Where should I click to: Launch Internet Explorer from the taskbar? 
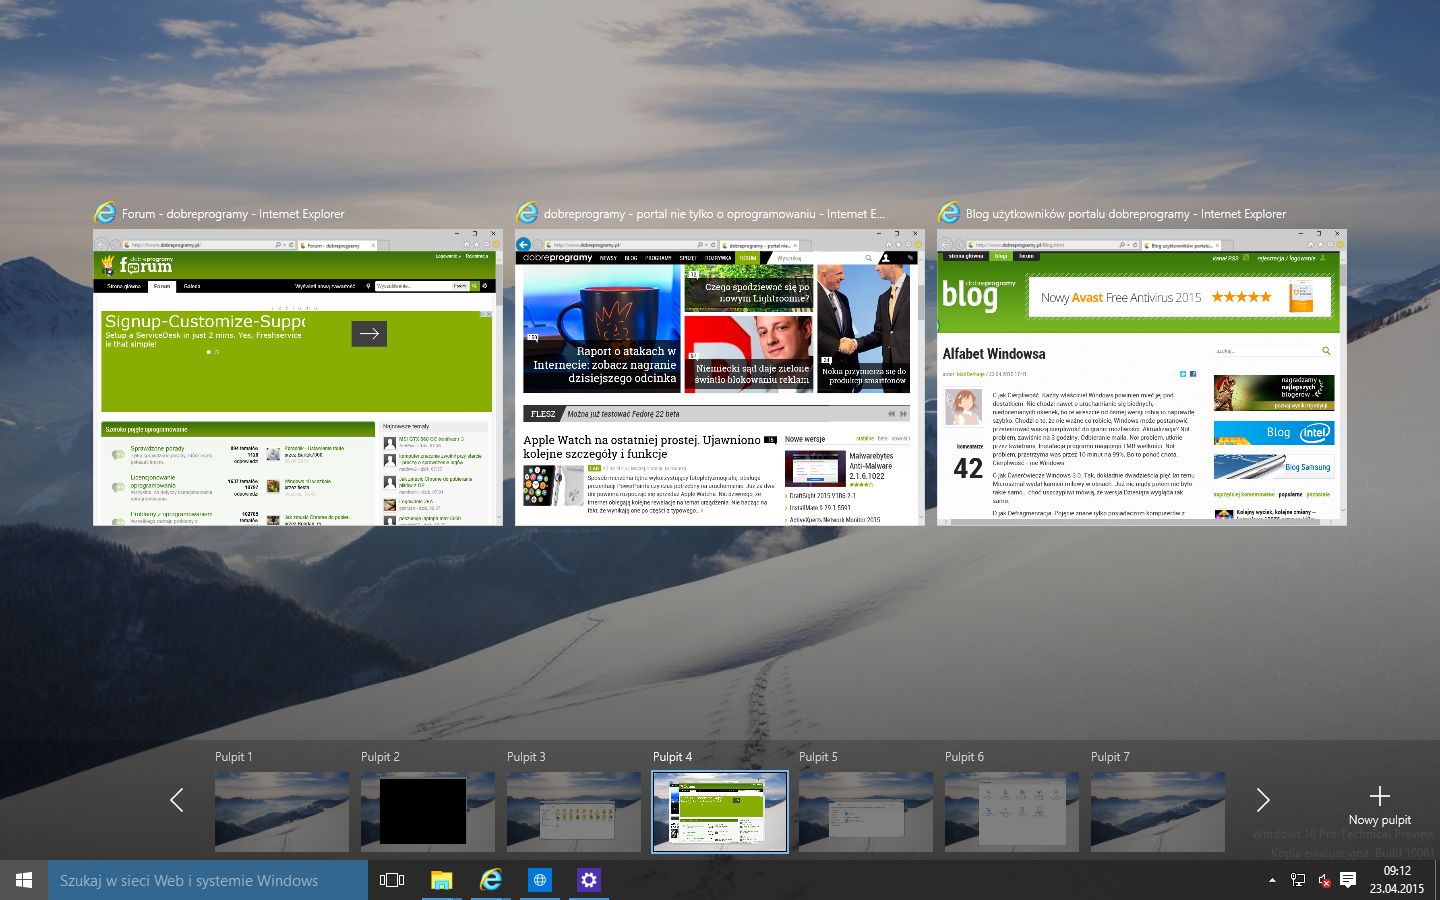point(490,880)
